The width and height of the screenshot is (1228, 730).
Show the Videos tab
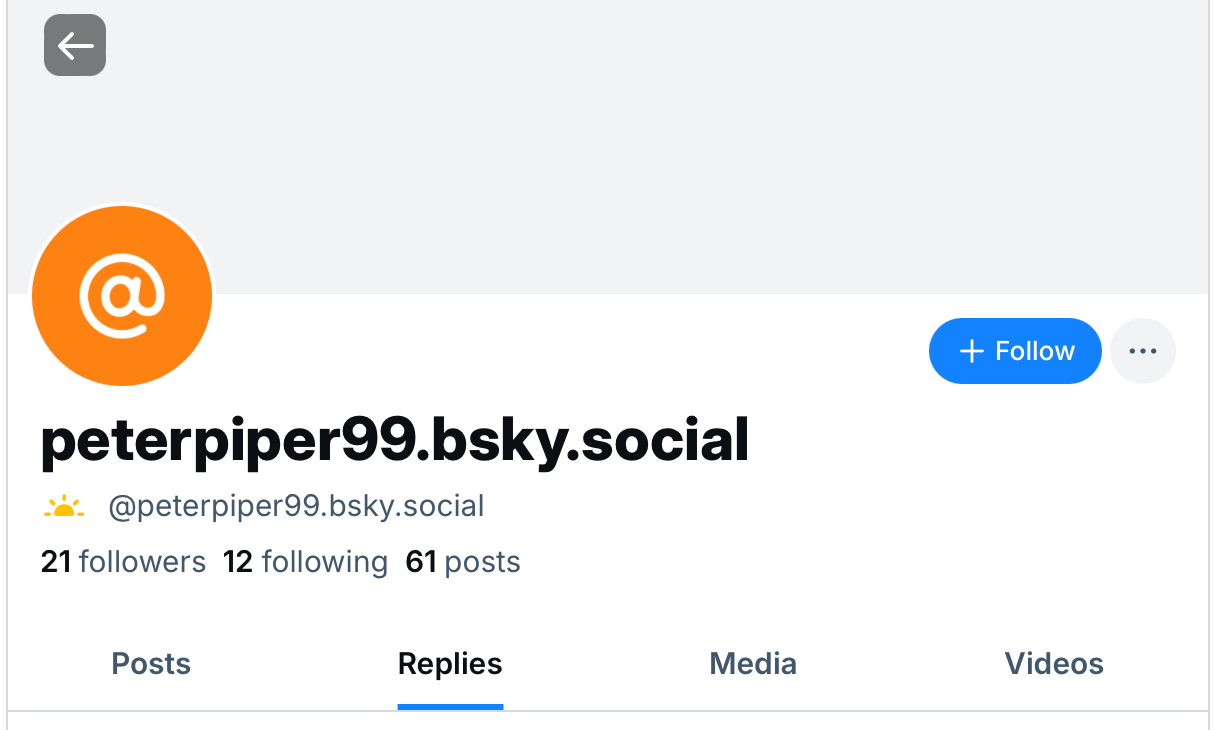(1054, 664)
